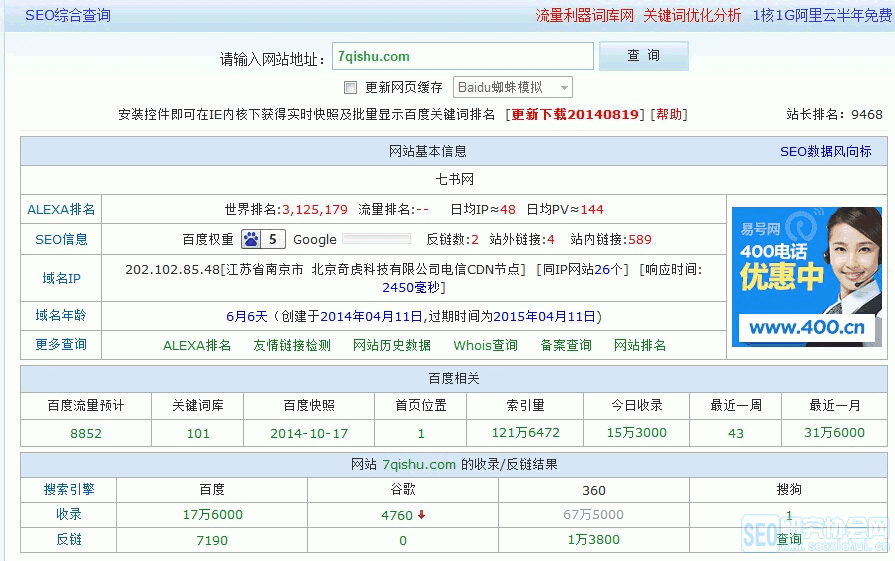Image resolution: width=895 pixels, height=561 pixels.
Task: Click the 反链 row label
Action: [69, 539]
